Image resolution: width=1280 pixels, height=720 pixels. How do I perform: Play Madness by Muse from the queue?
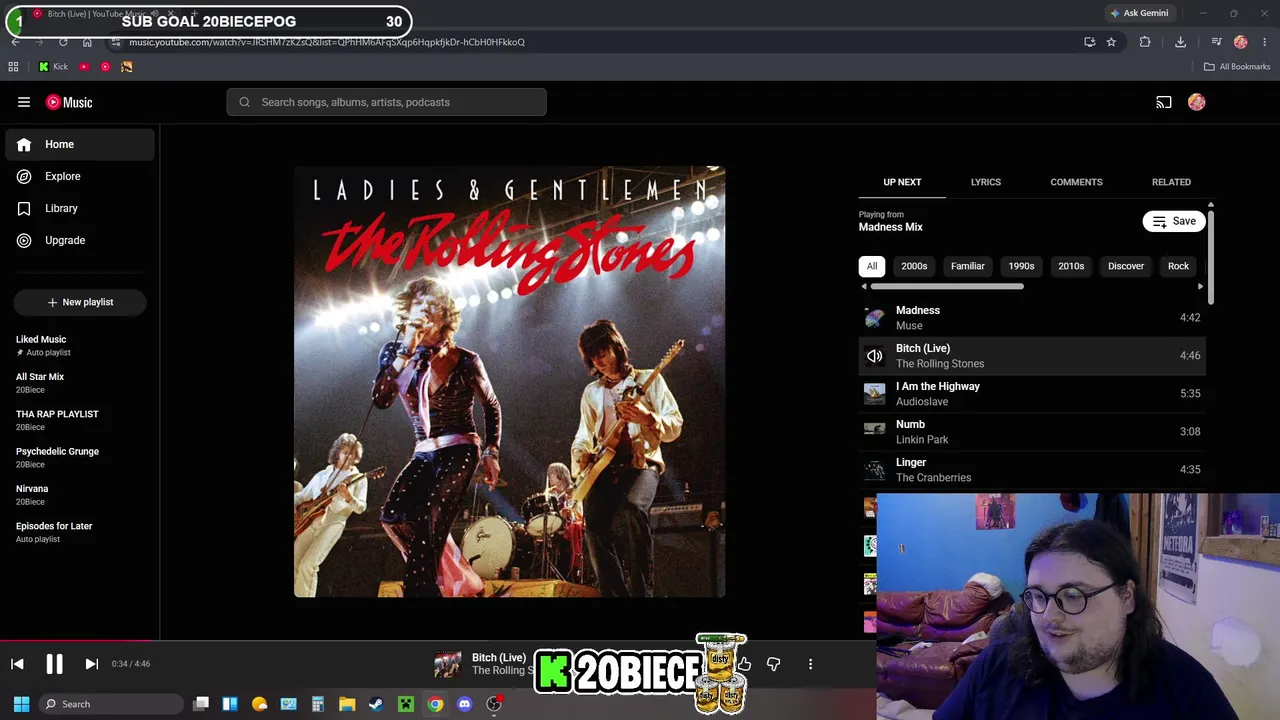coord(1032,318)
